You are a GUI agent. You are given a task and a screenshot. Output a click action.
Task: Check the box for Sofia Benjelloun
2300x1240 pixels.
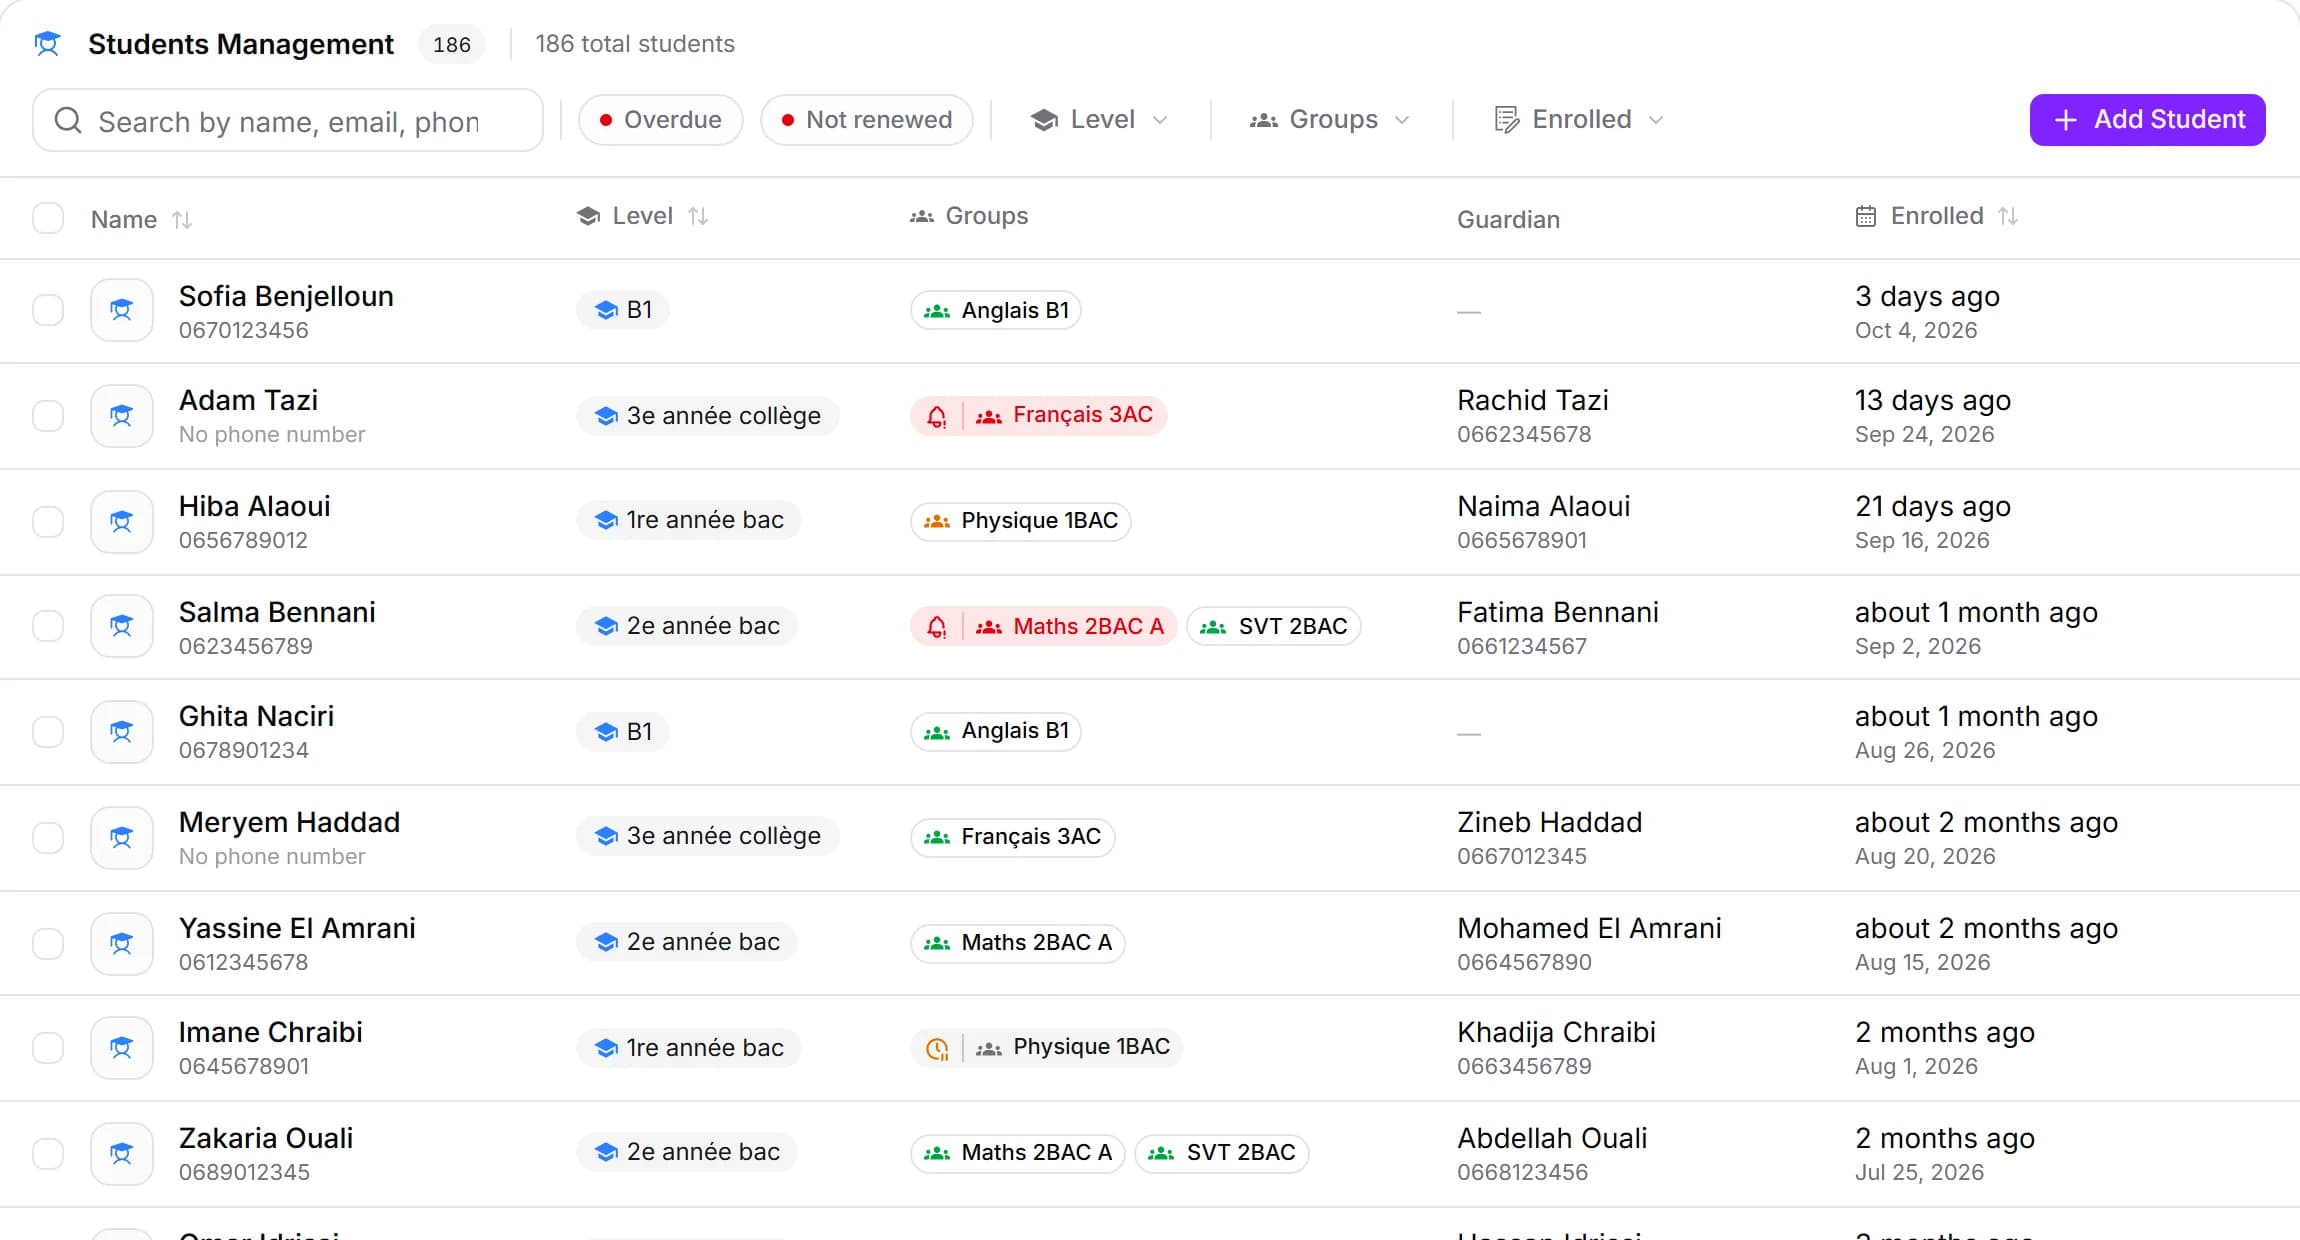pyautogui.click(x=48, y=310)
